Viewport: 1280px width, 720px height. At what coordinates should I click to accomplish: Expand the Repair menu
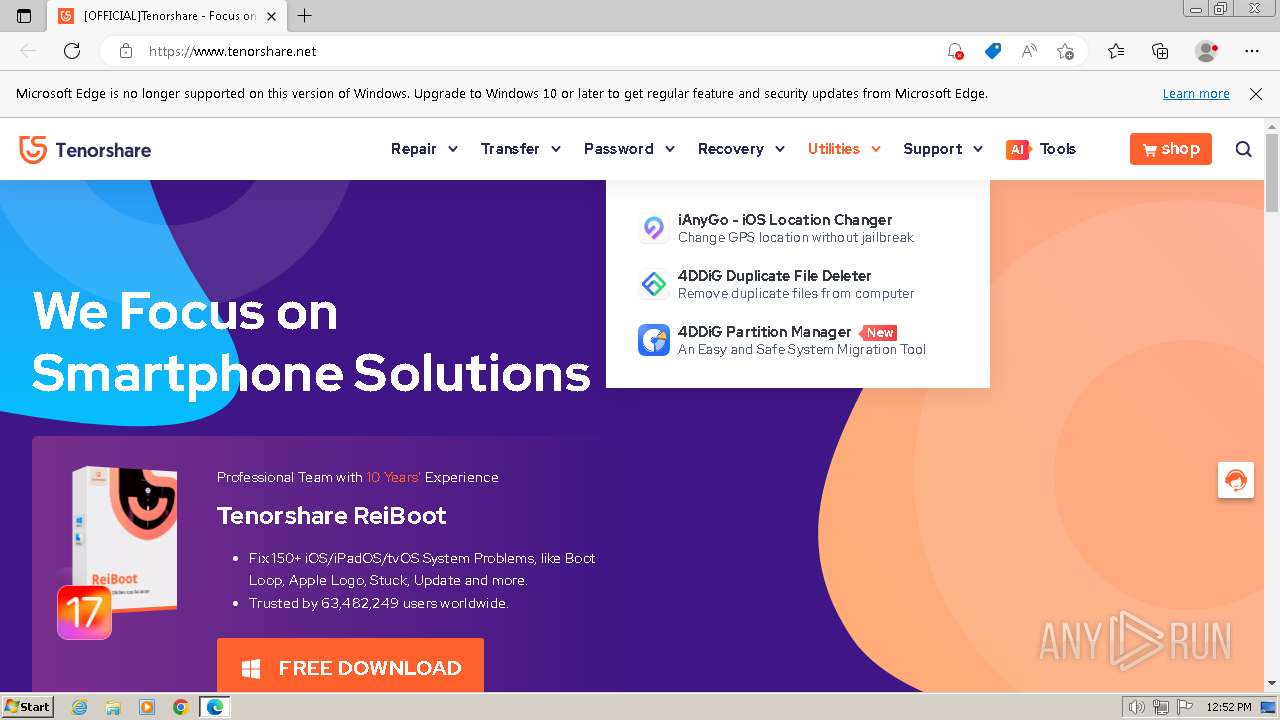(x=424, y=149)
